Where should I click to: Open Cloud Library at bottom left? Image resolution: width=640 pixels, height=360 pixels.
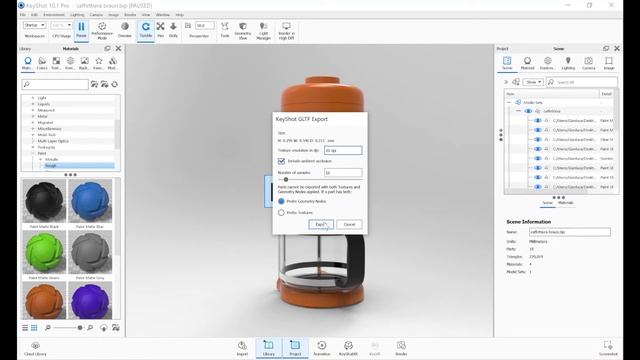pyautogui.click(x=36, y=349)
